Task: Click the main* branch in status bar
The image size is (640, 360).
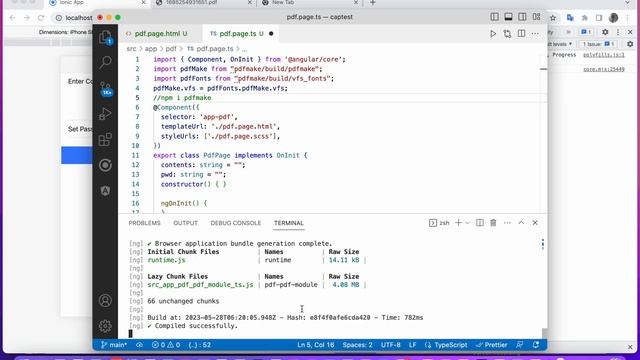Action: coord(114,345)
